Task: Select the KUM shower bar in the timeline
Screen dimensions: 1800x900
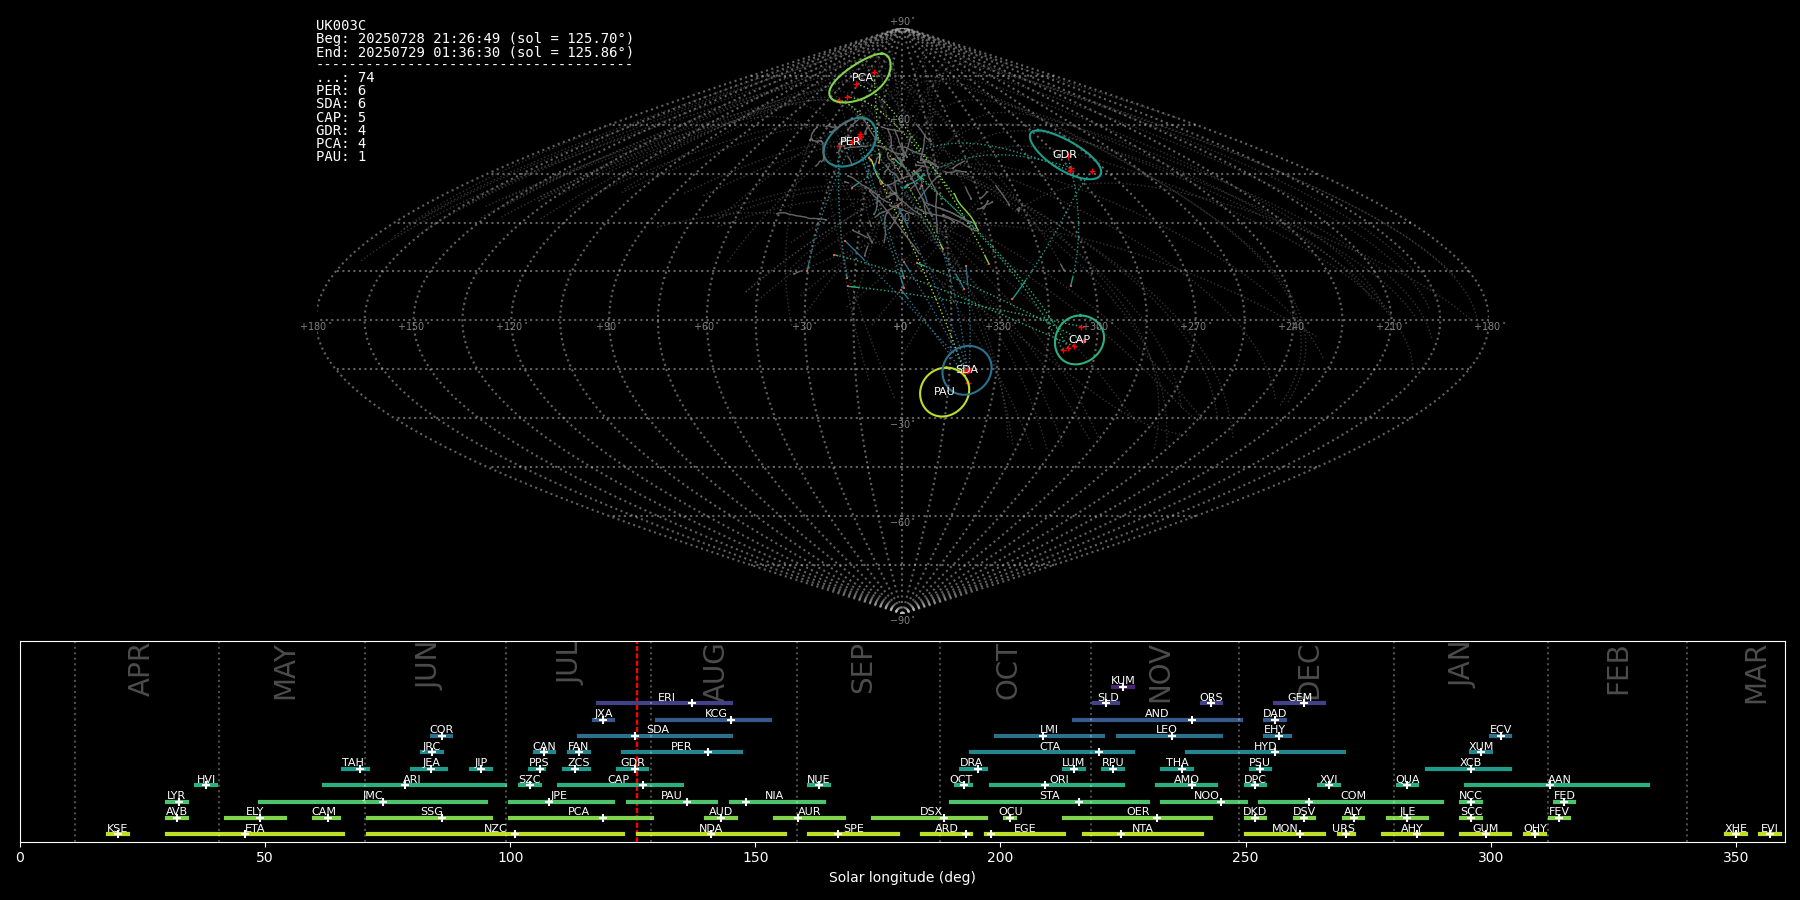Action: (x=1123, y=687)
